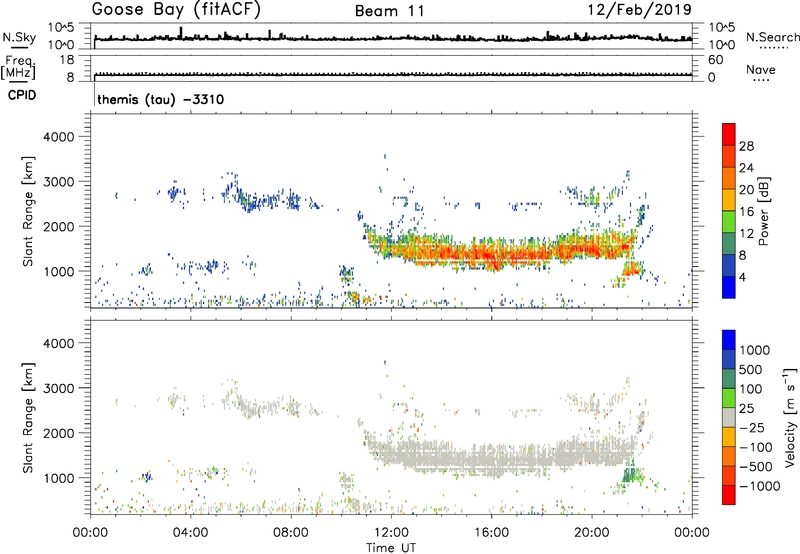Select the "Beam 11" heading
800x554 pixels.
coord(390,11)
